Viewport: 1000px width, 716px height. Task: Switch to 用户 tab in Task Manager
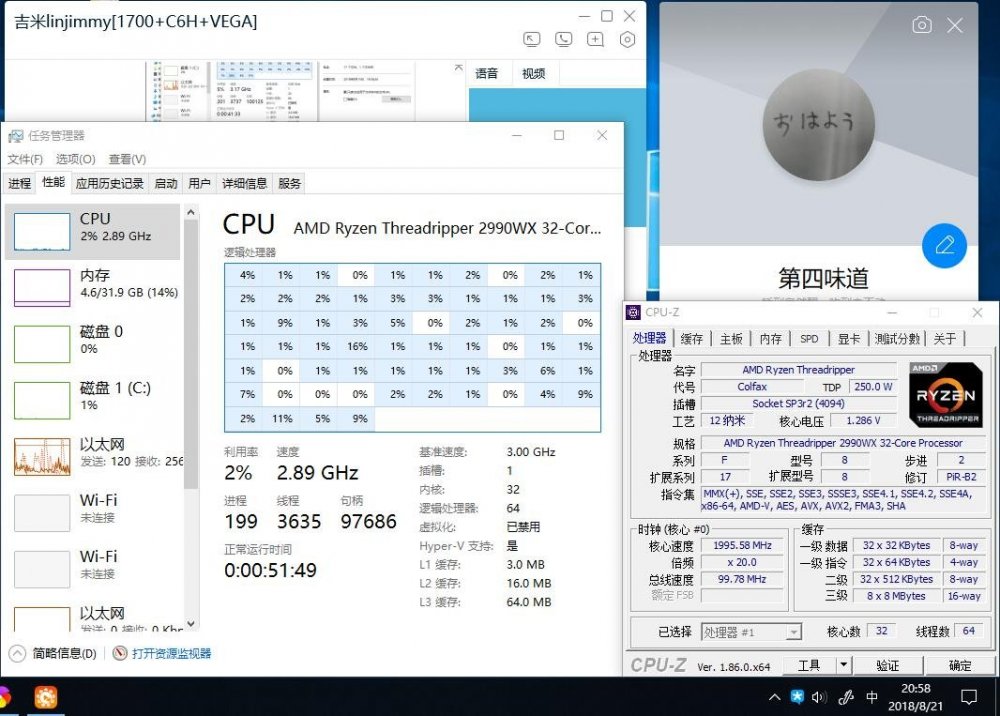click(200, 184)
